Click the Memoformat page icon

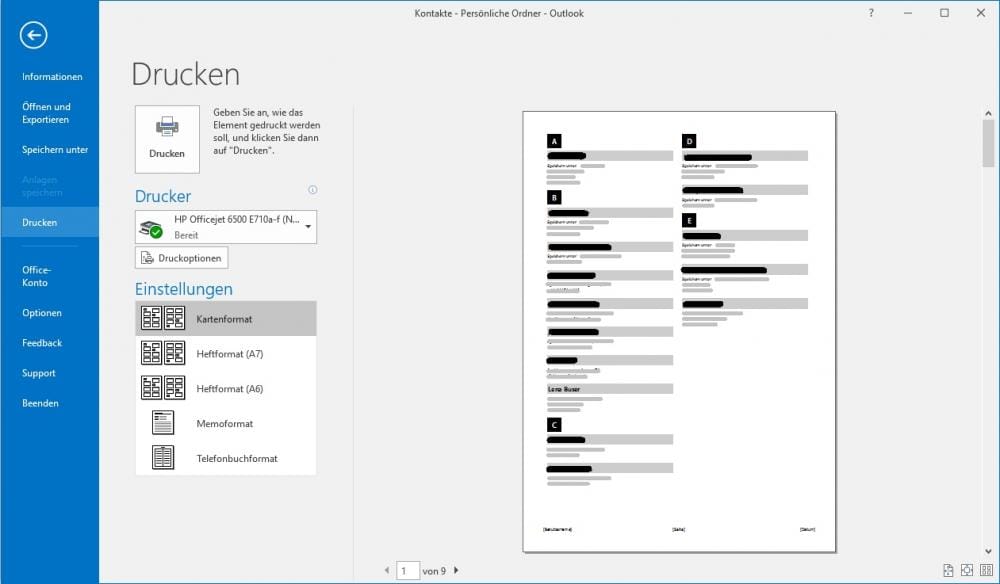click(x=163, y=423)
